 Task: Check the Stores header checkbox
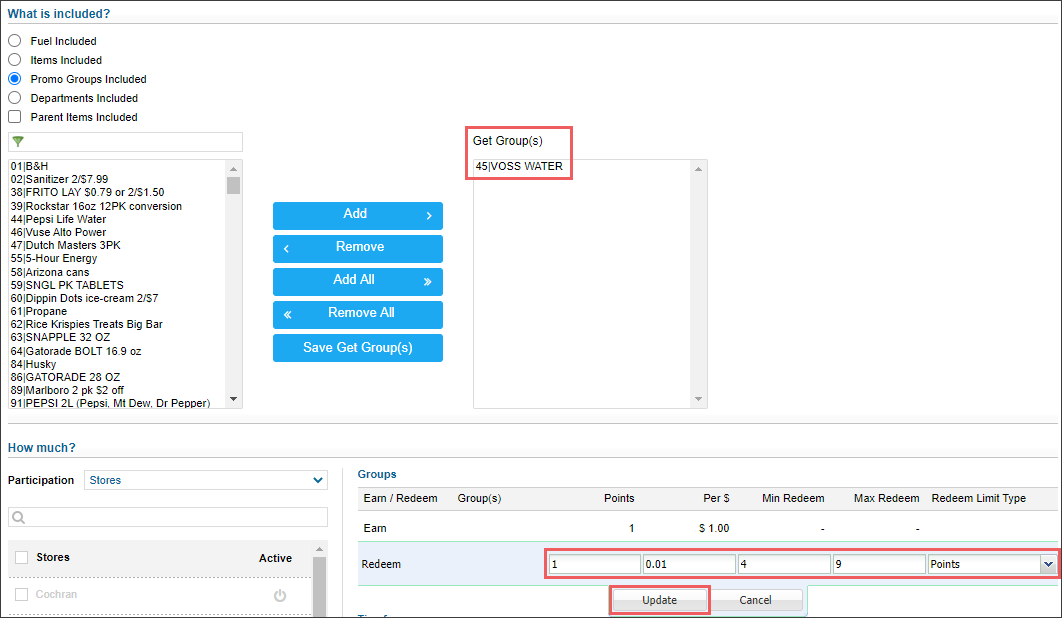tap(22, 557)
